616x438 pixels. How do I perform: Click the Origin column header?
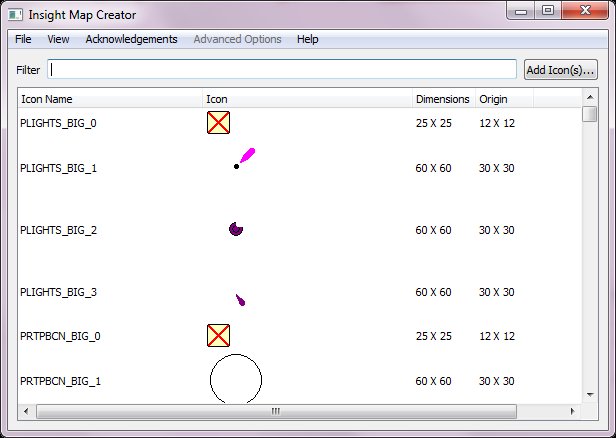(x=503, y=99)
